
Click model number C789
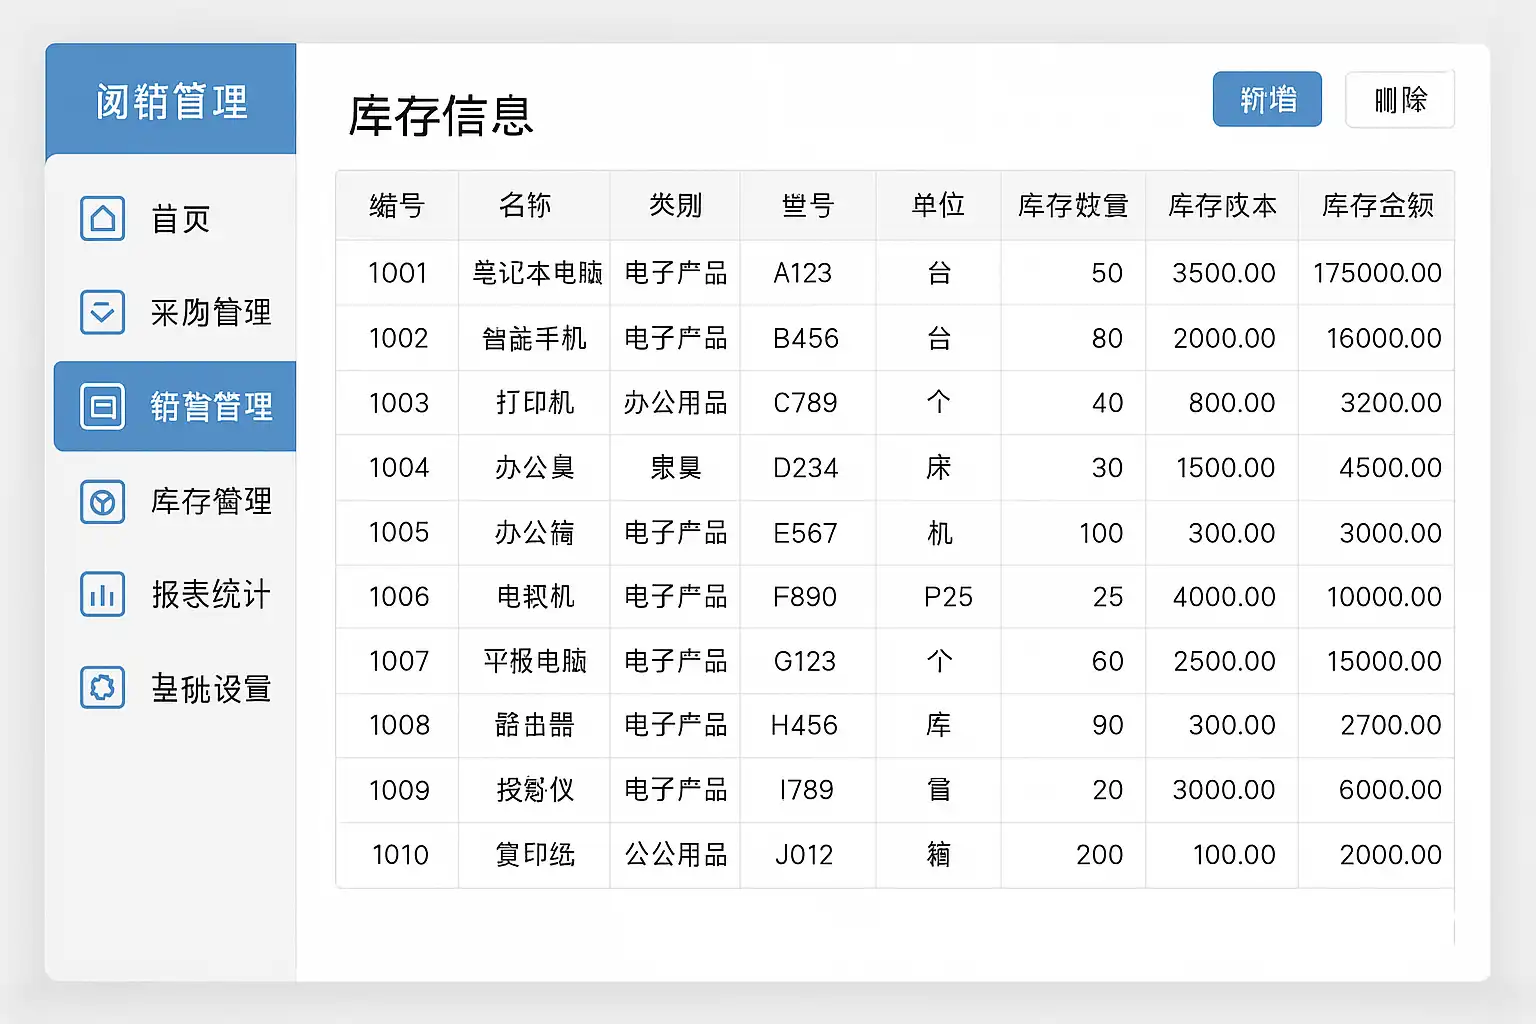point(805,403)
